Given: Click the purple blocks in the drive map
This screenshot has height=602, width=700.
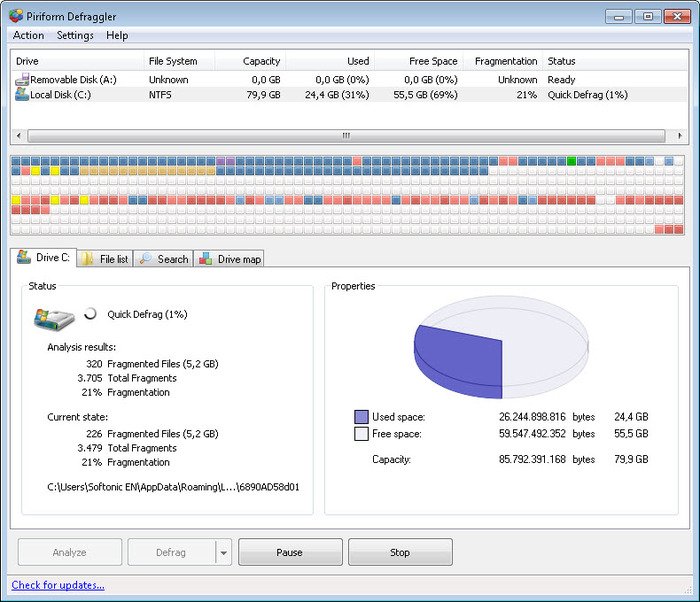Looking at the screenshot, I should (x=225, y=161).
